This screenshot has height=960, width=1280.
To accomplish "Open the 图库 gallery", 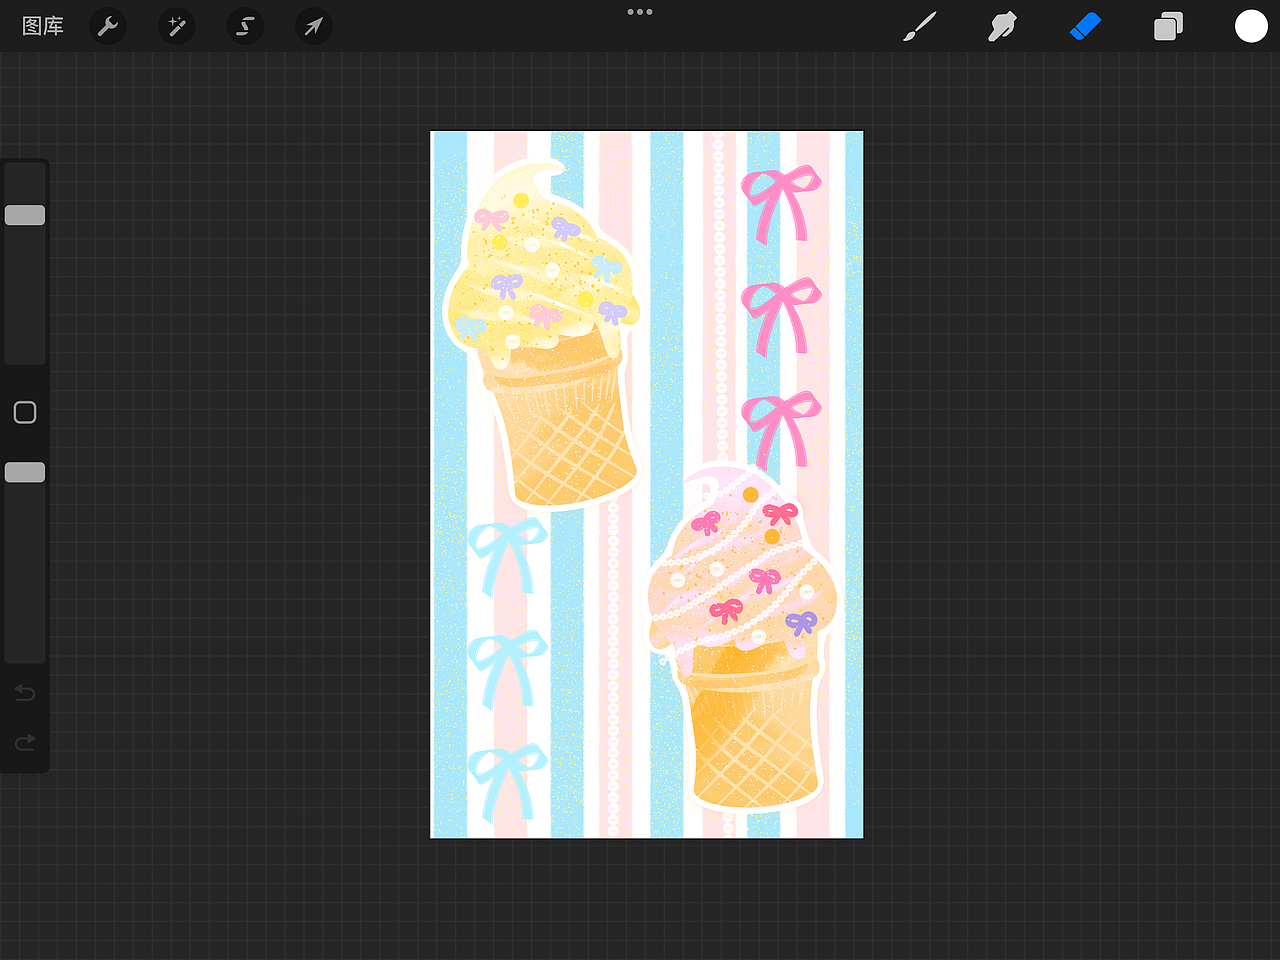I will click(43, 26).
